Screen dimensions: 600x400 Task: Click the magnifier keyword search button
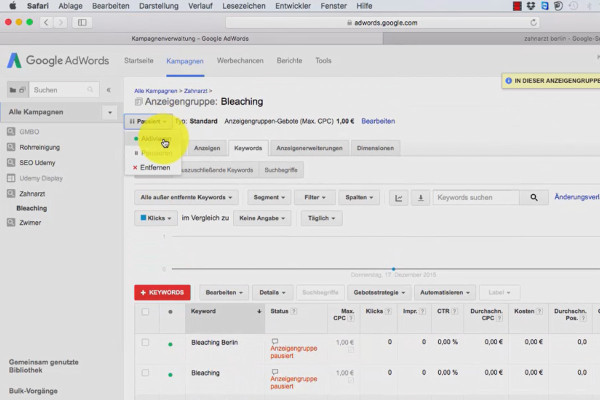click(534, 198)
